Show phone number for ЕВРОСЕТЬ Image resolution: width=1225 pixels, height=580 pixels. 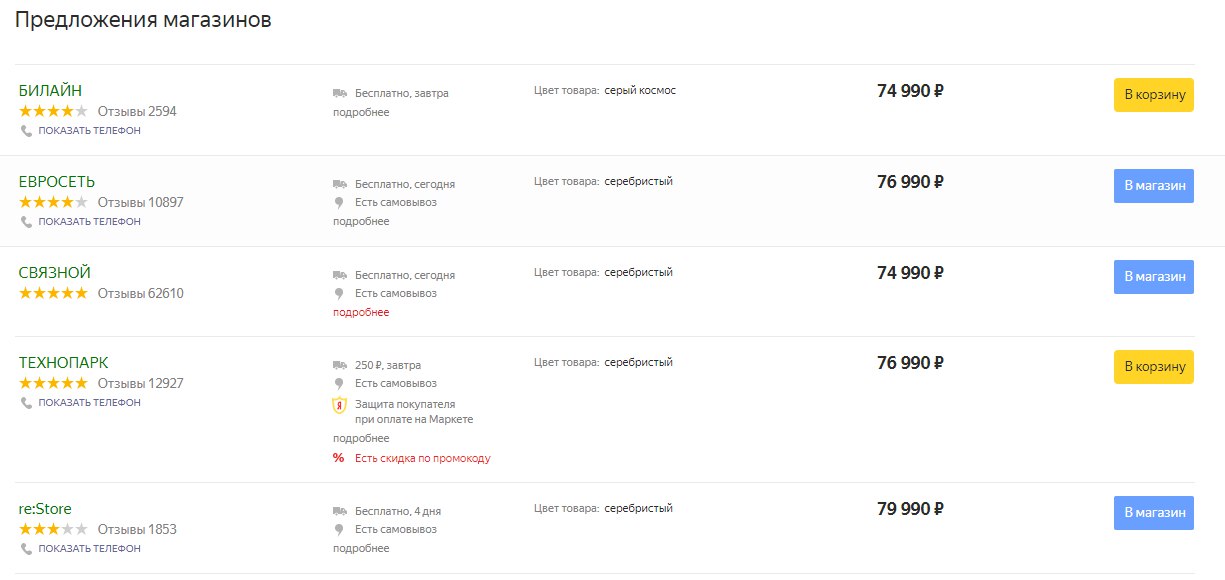pos(89,222)
